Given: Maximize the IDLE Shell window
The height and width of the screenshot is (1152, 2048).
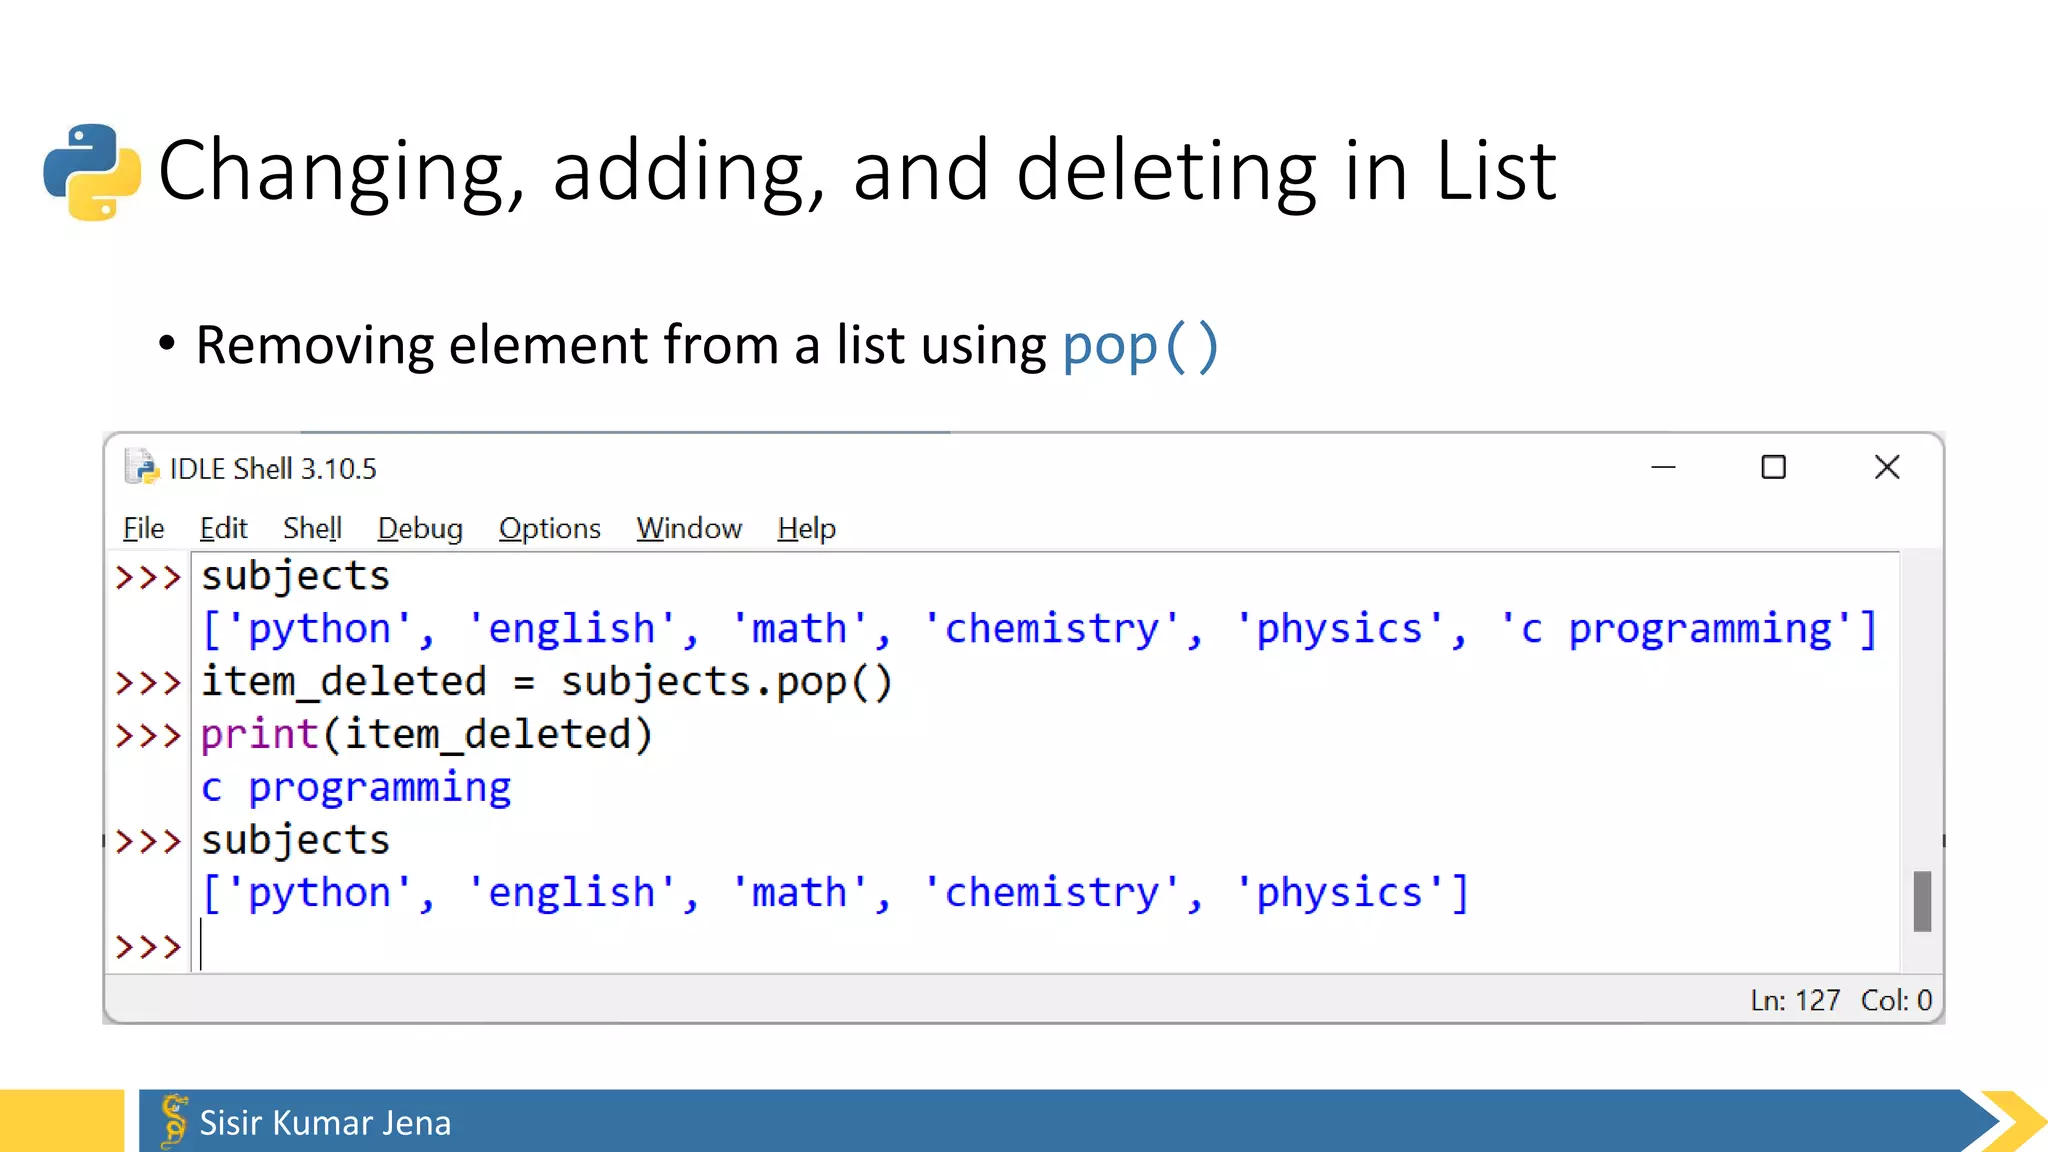Looking at the screenshot, I should [1773, 467].
